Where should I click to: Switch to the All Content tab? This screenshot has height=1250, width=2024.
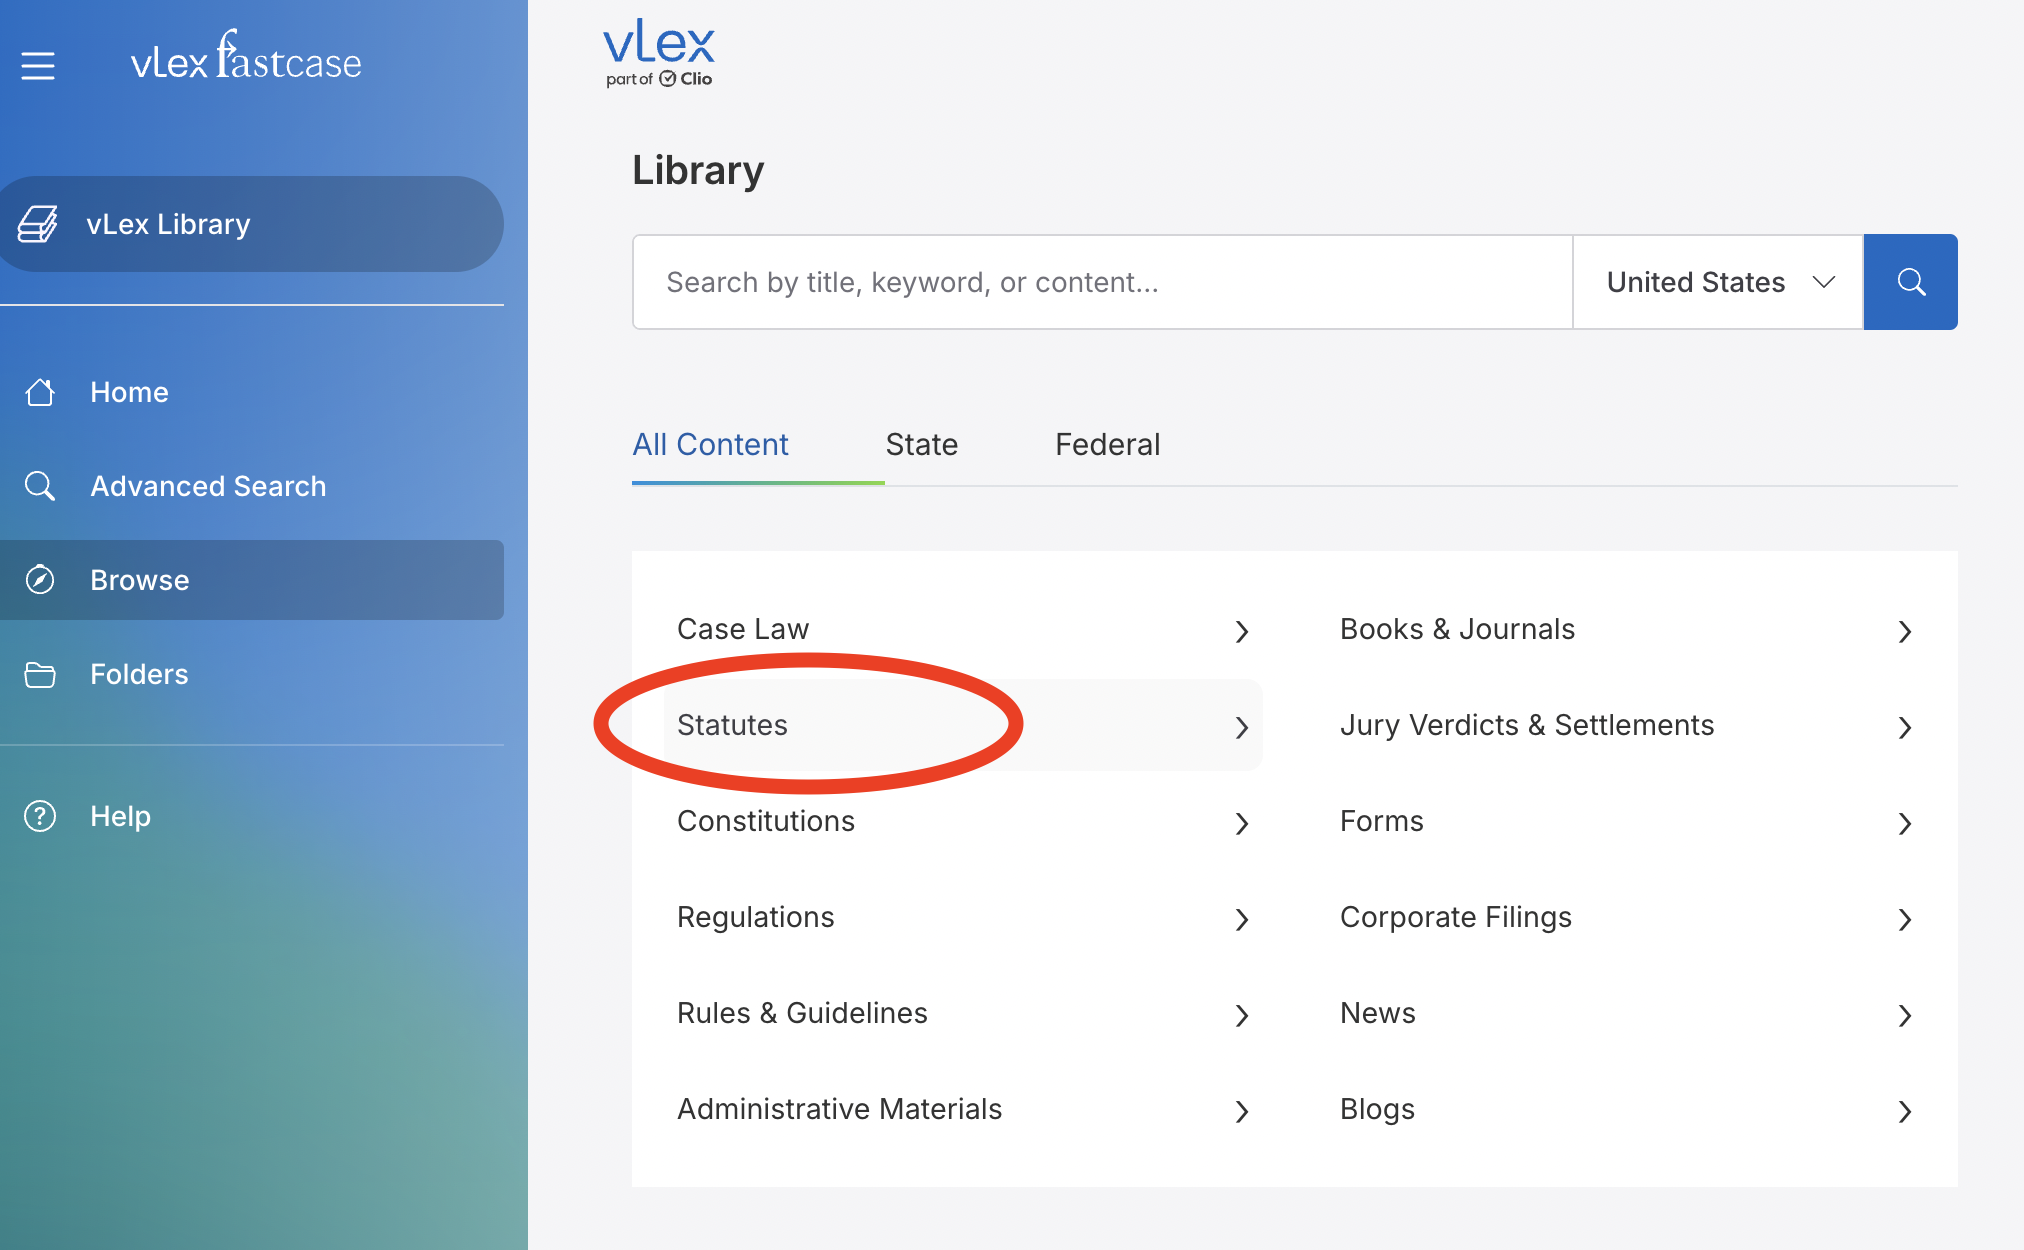[710, 445]
